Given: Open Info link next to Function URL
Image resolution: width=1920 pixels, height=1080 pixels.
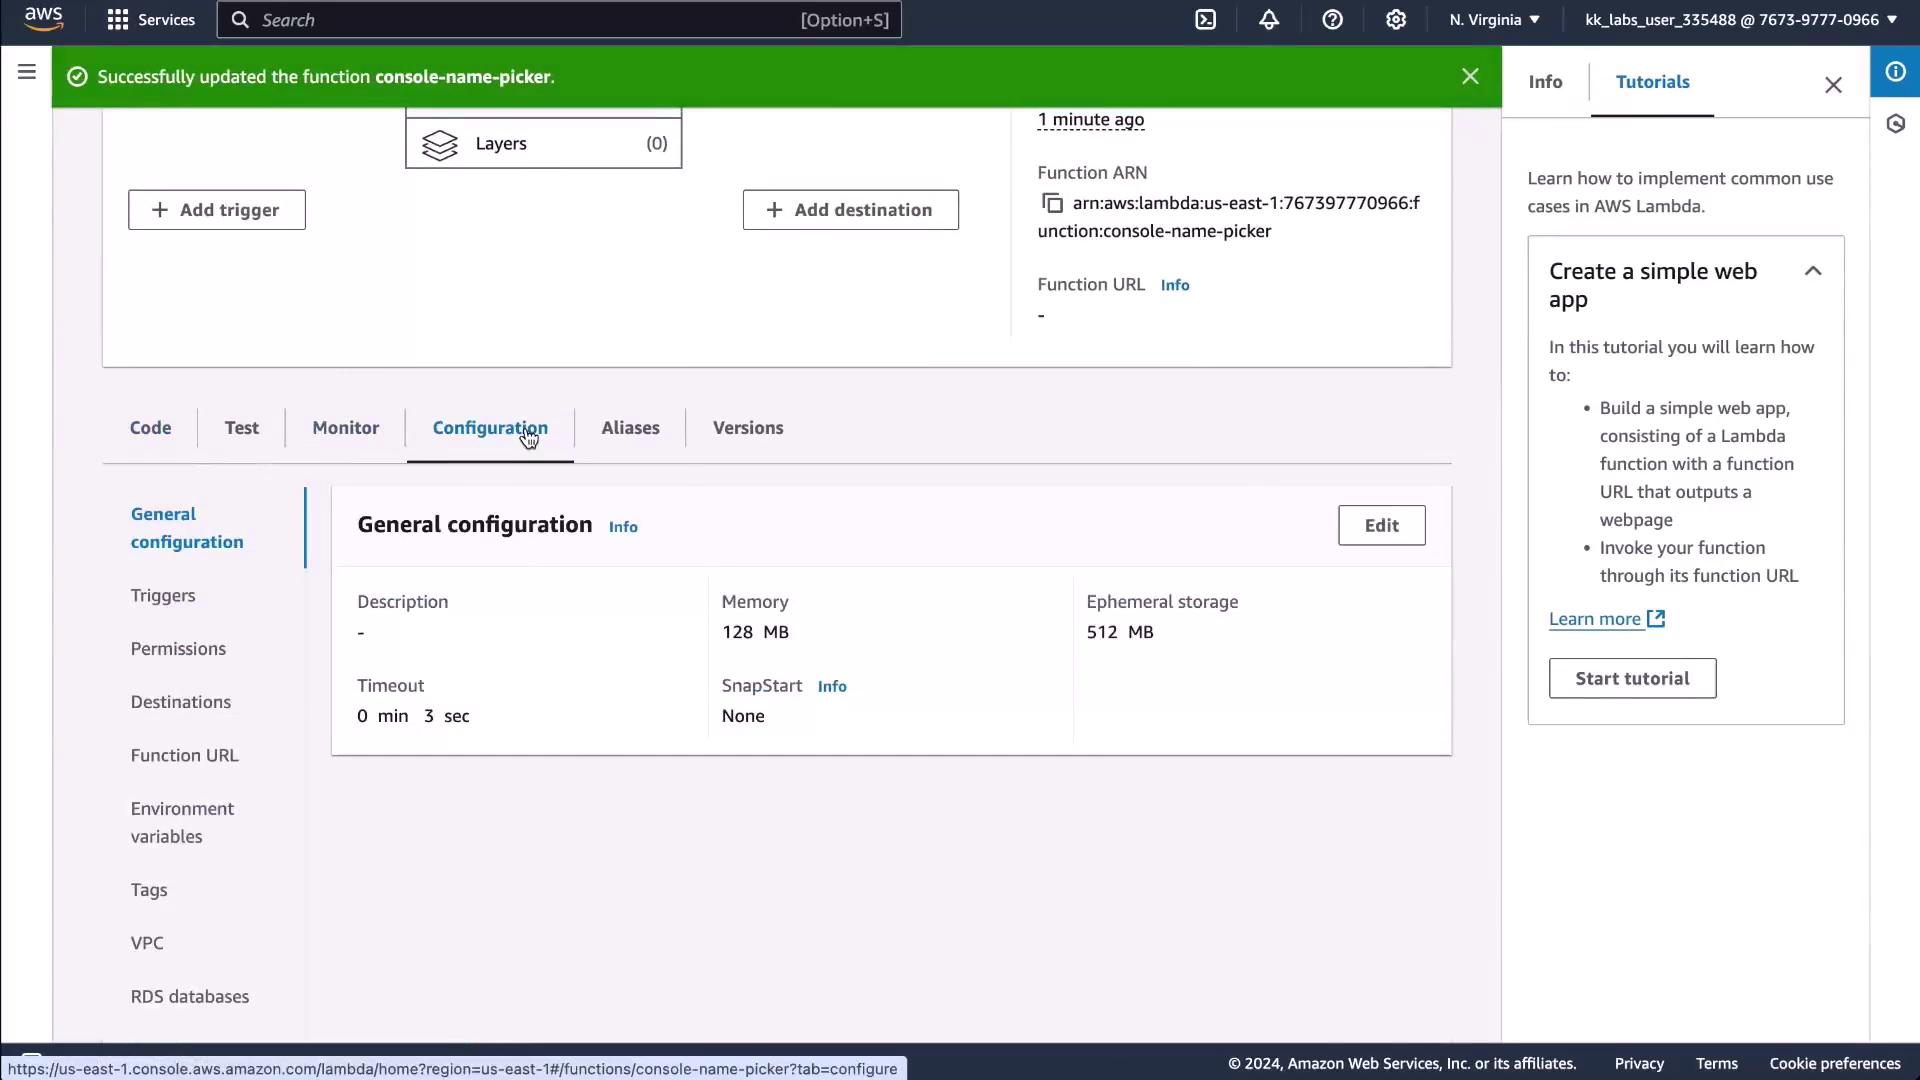Looking at the screenshot, I should [1175, 285].
